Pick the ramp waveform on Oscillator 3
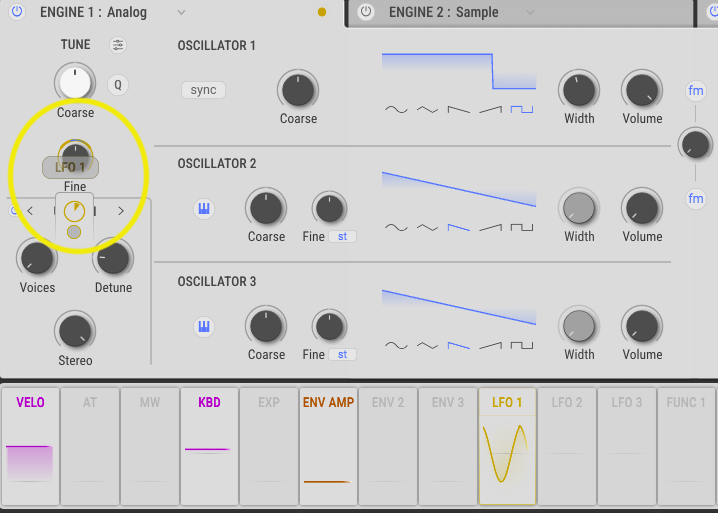 tap(490, 345)
